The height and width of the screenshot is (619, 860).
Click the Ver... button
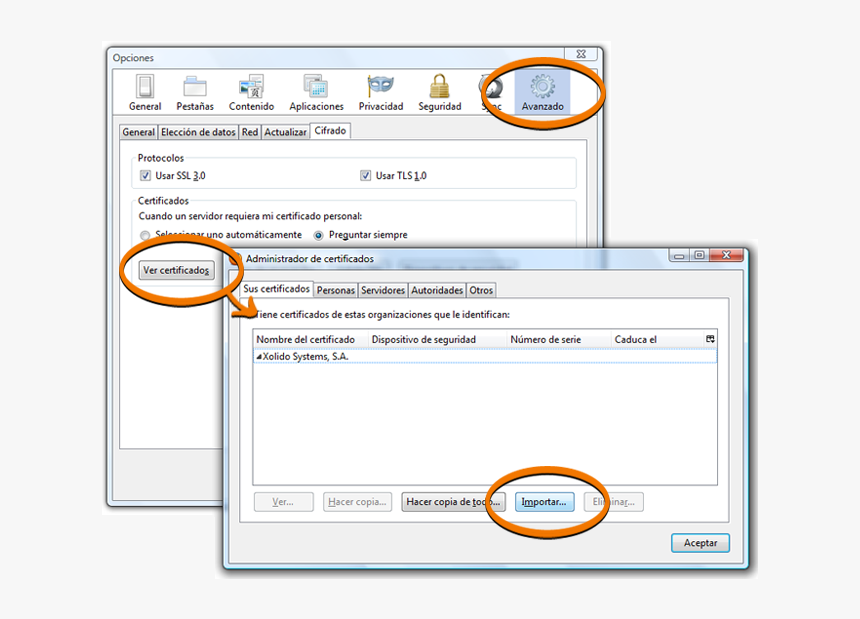(x=283, y=502)
